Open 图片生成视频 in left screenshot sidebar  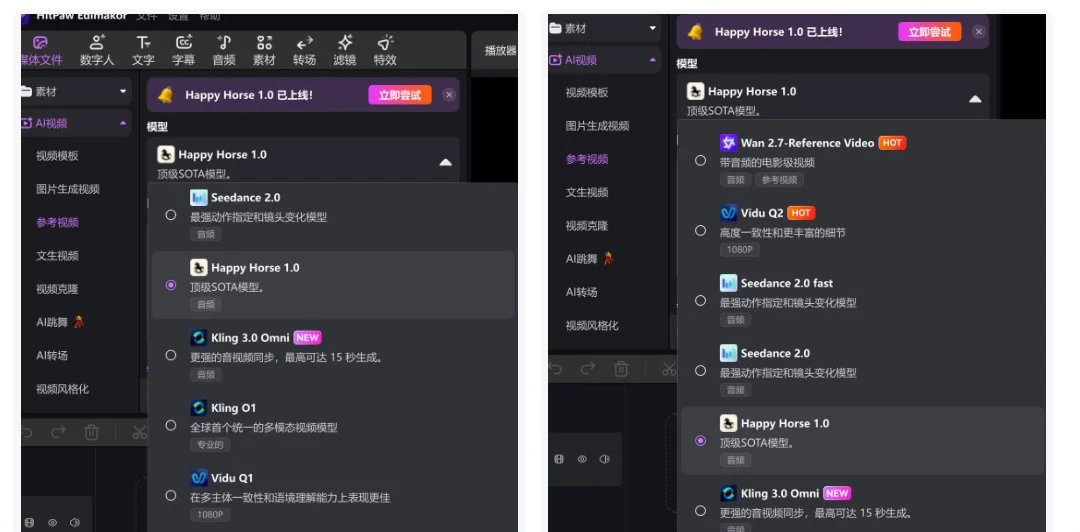pyautogui.click(x=68, y=189)
